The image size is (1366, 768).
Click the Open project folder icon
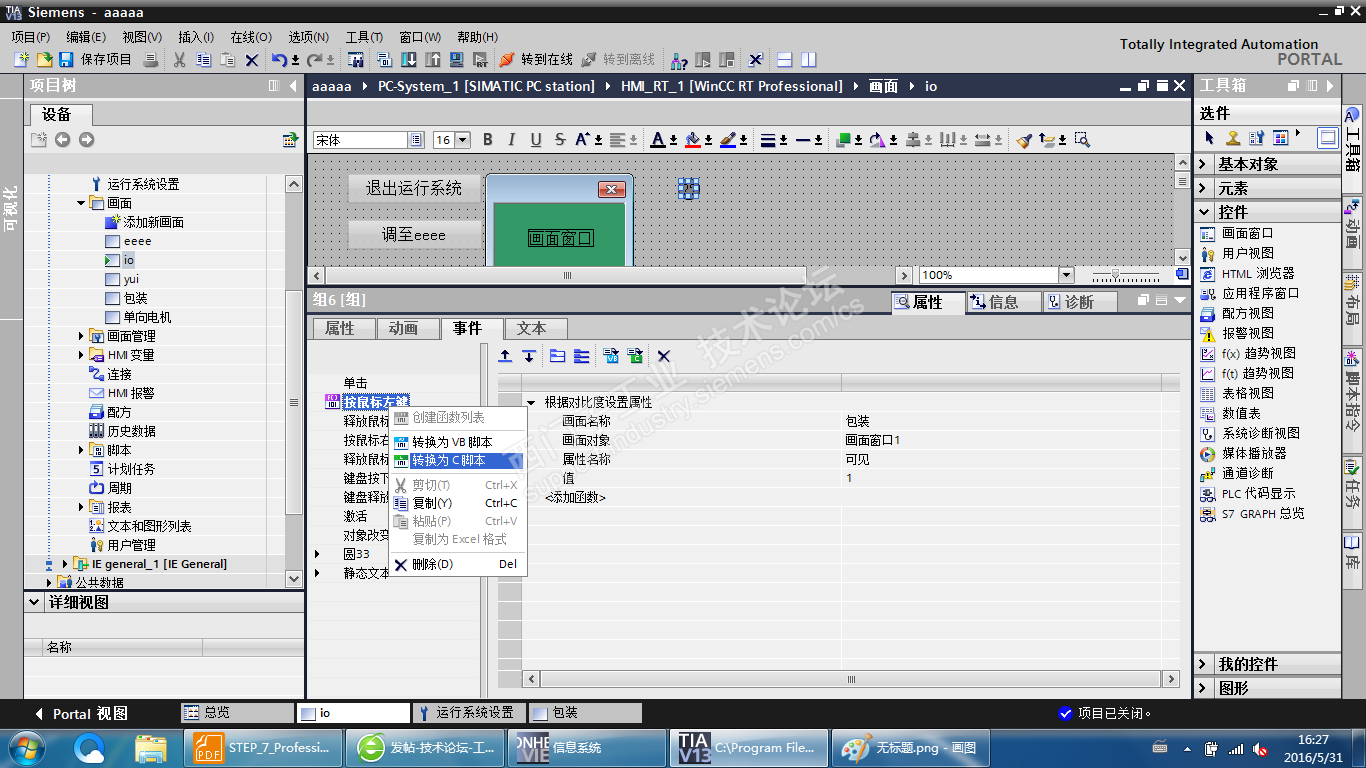44,60
